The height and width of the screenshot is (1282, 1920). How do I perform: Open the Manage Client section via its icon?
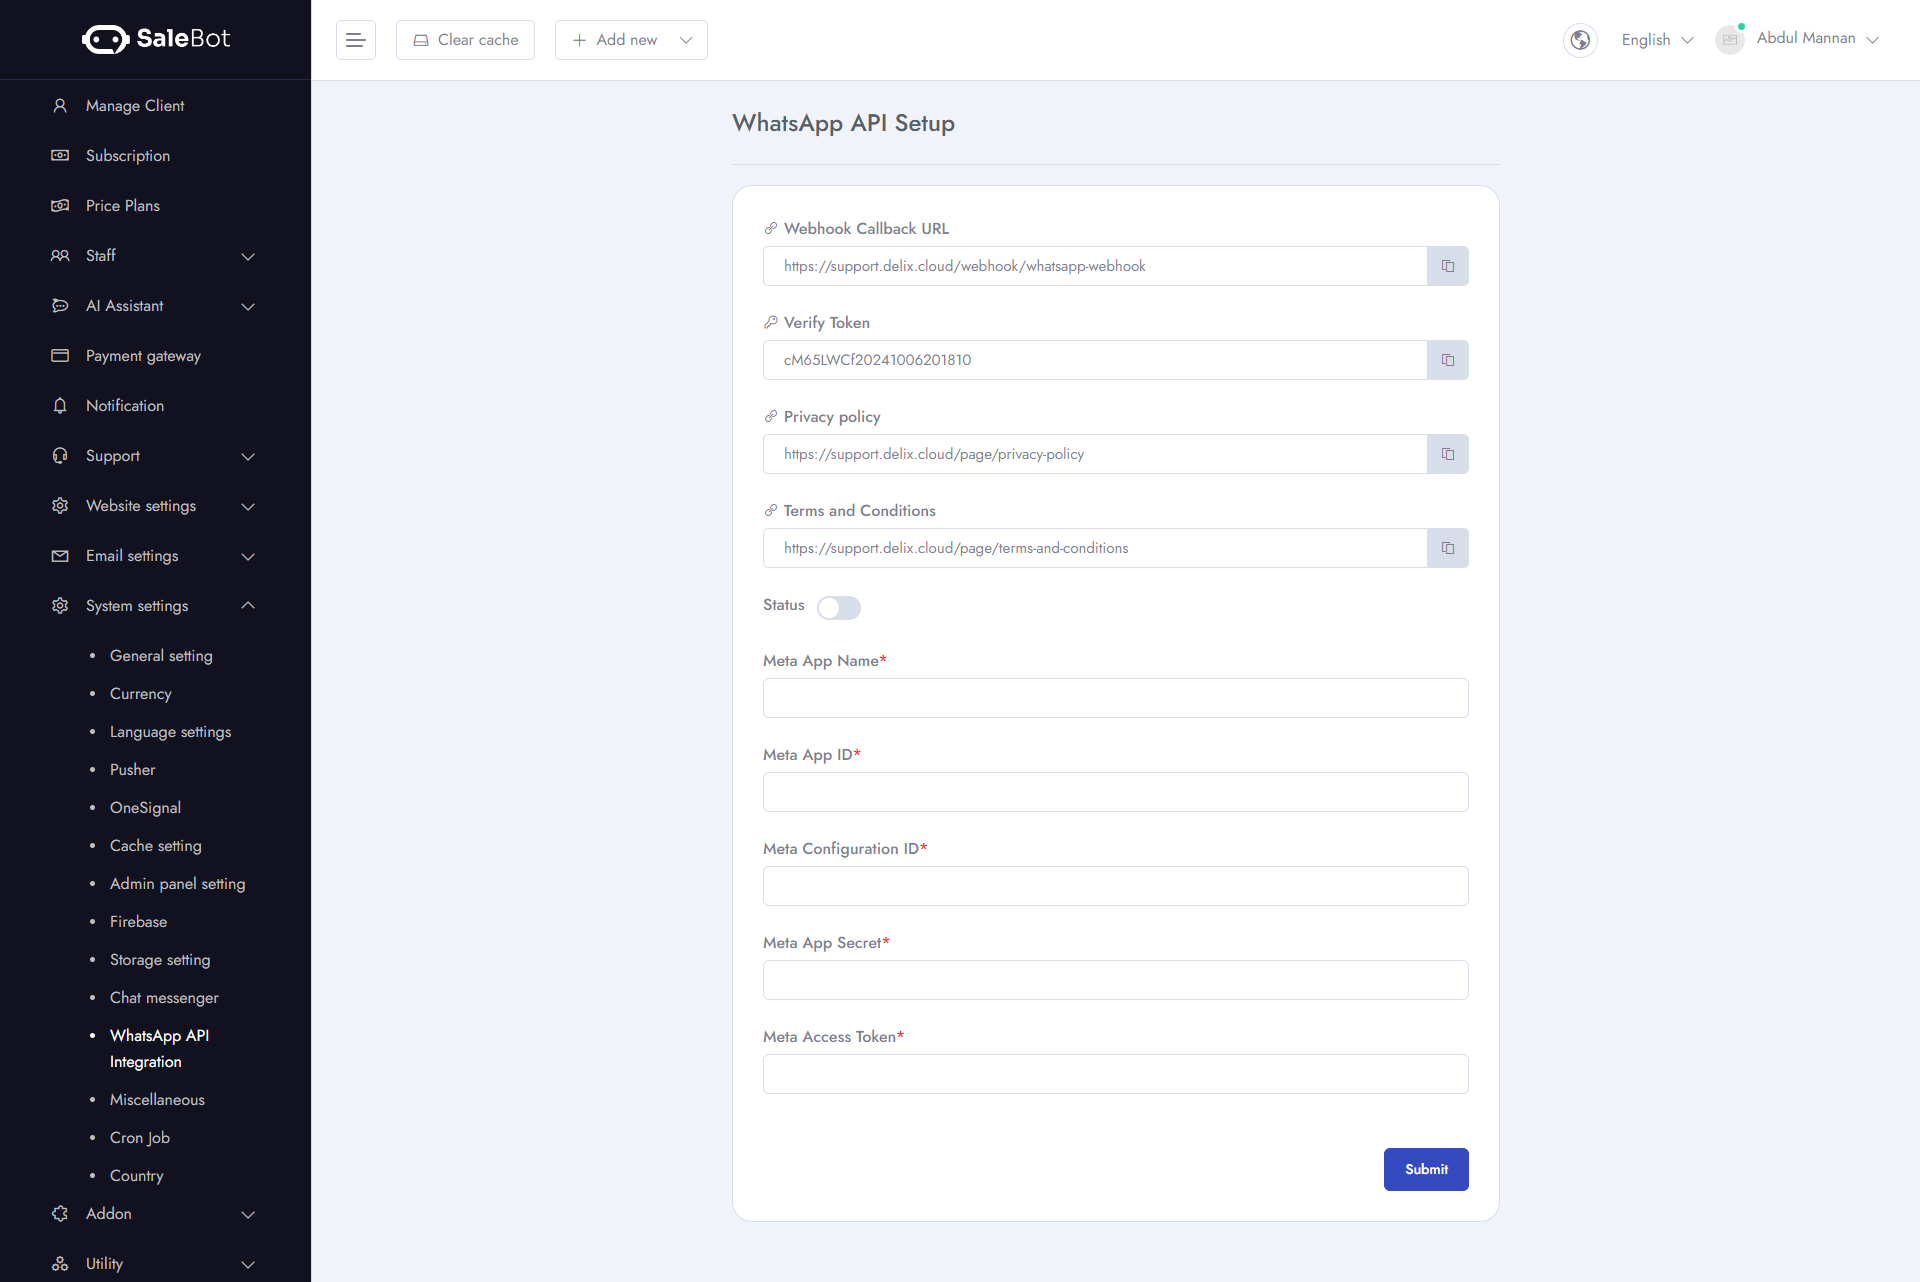click(60, 105)
